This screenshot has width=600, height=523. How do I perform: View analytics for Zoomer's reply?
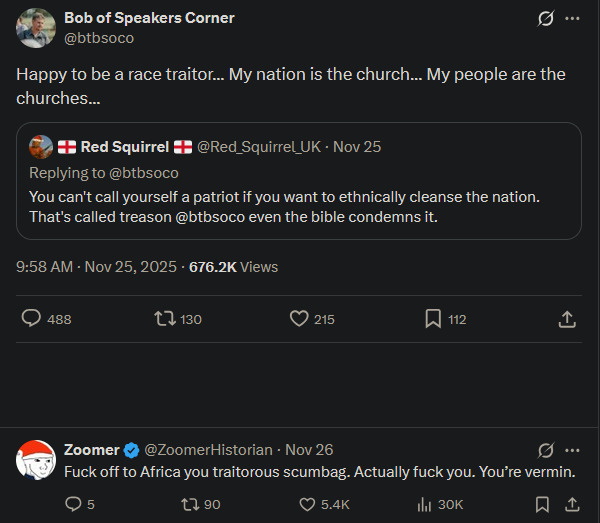click(x=423, y=504)
